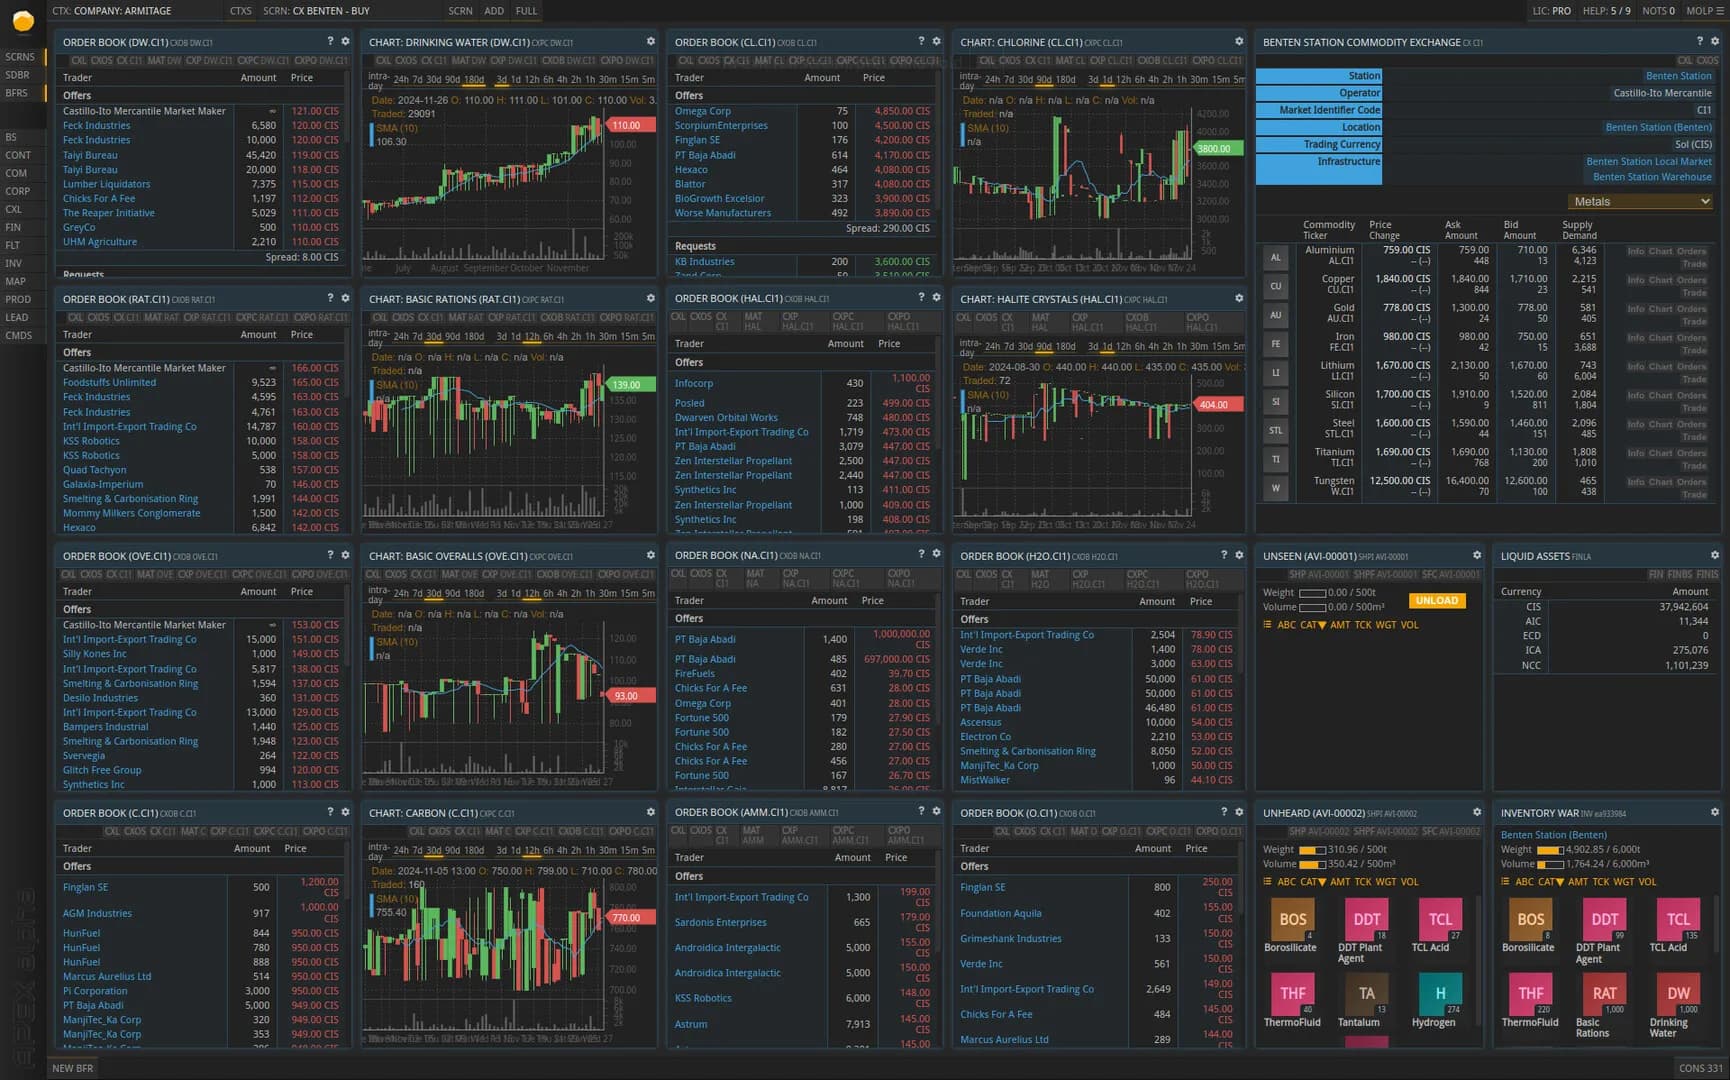Switch to the BFRS sidebar tab

(17, 93)
